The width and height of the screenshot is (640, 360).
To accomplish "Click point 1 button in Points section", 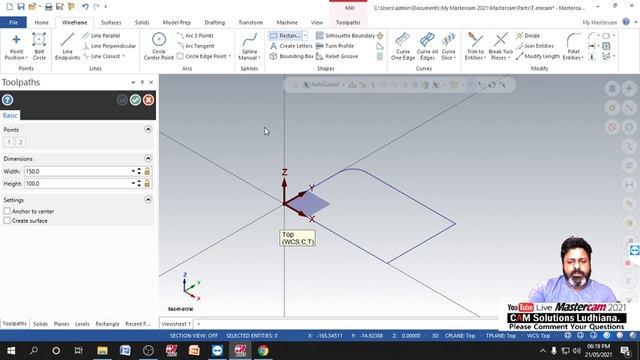I will [9, 142].
